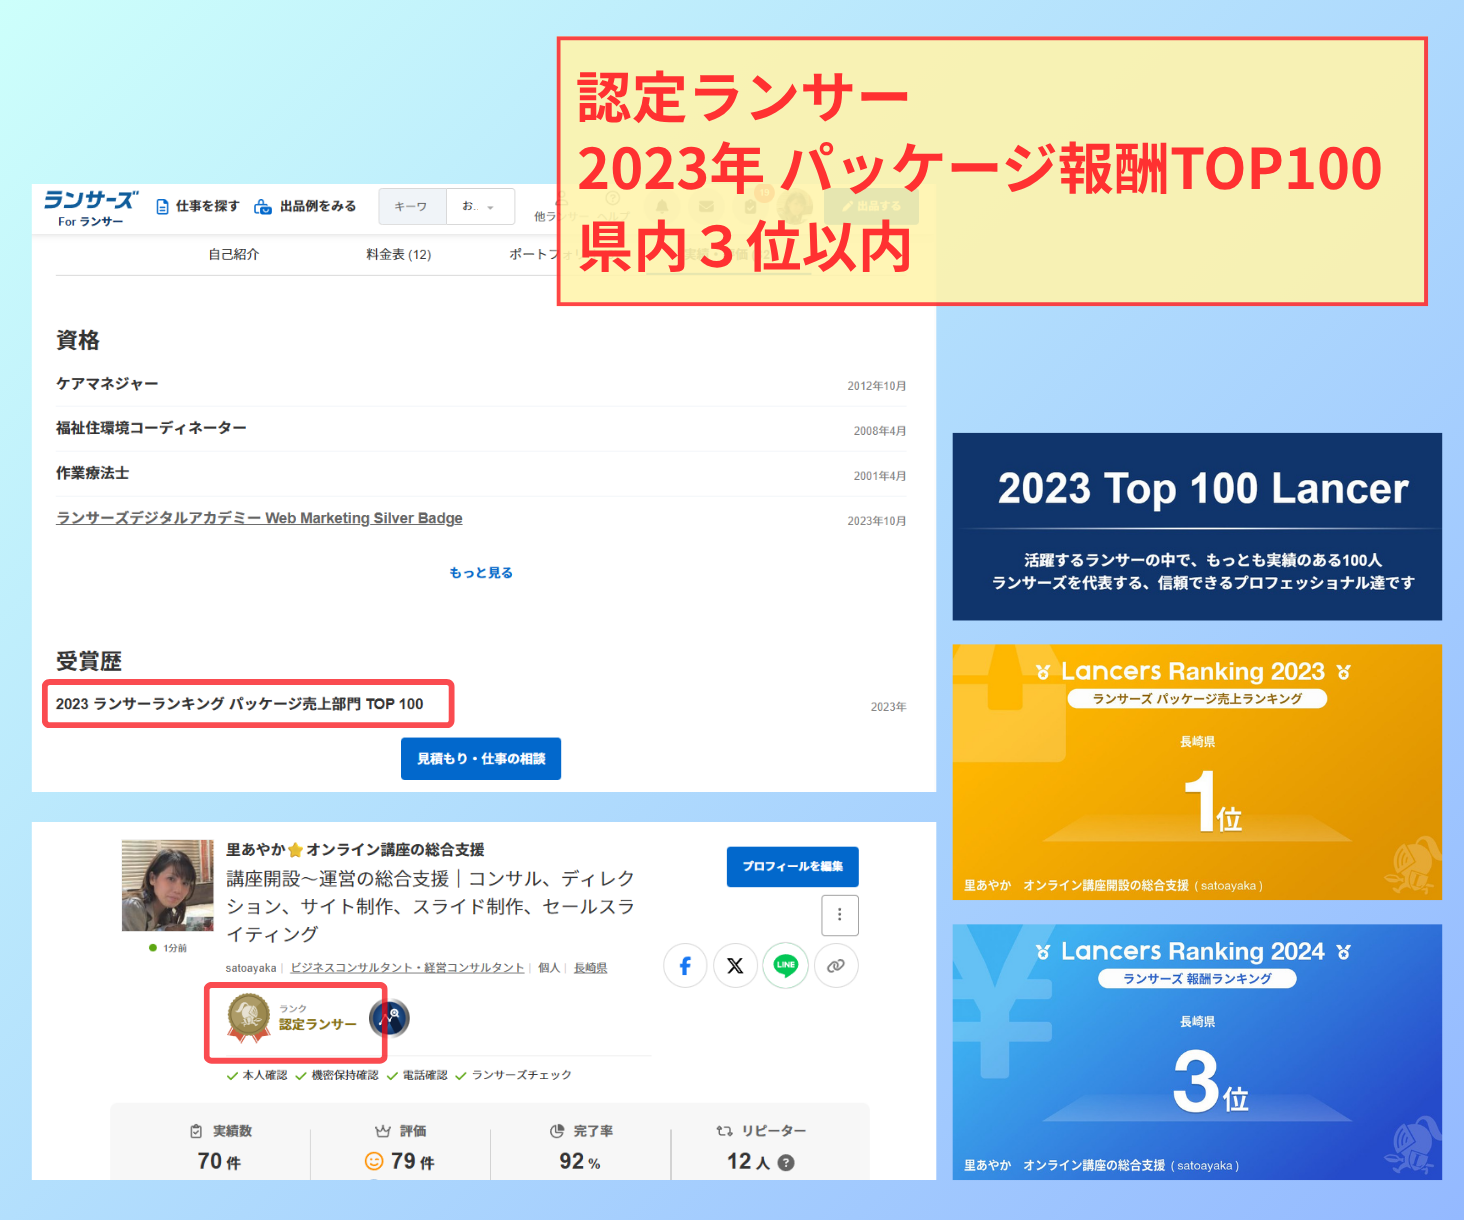Copy the profile link icon
This screenshot has width=1464, height=1220.
tap(836, 965)
